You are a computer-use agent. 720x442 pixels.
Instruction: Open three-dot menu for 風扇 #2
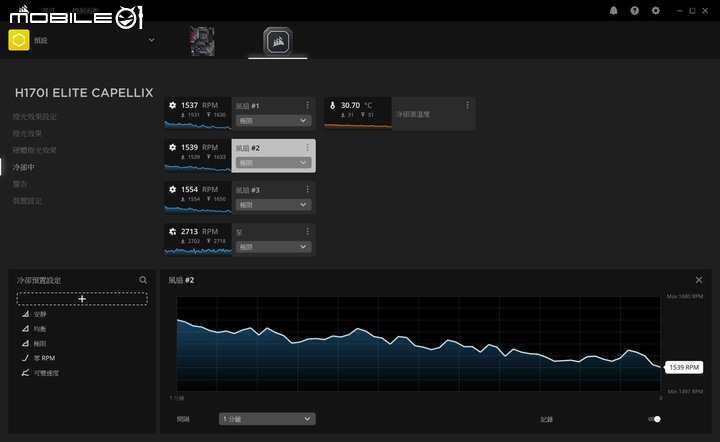coord(307,147)
